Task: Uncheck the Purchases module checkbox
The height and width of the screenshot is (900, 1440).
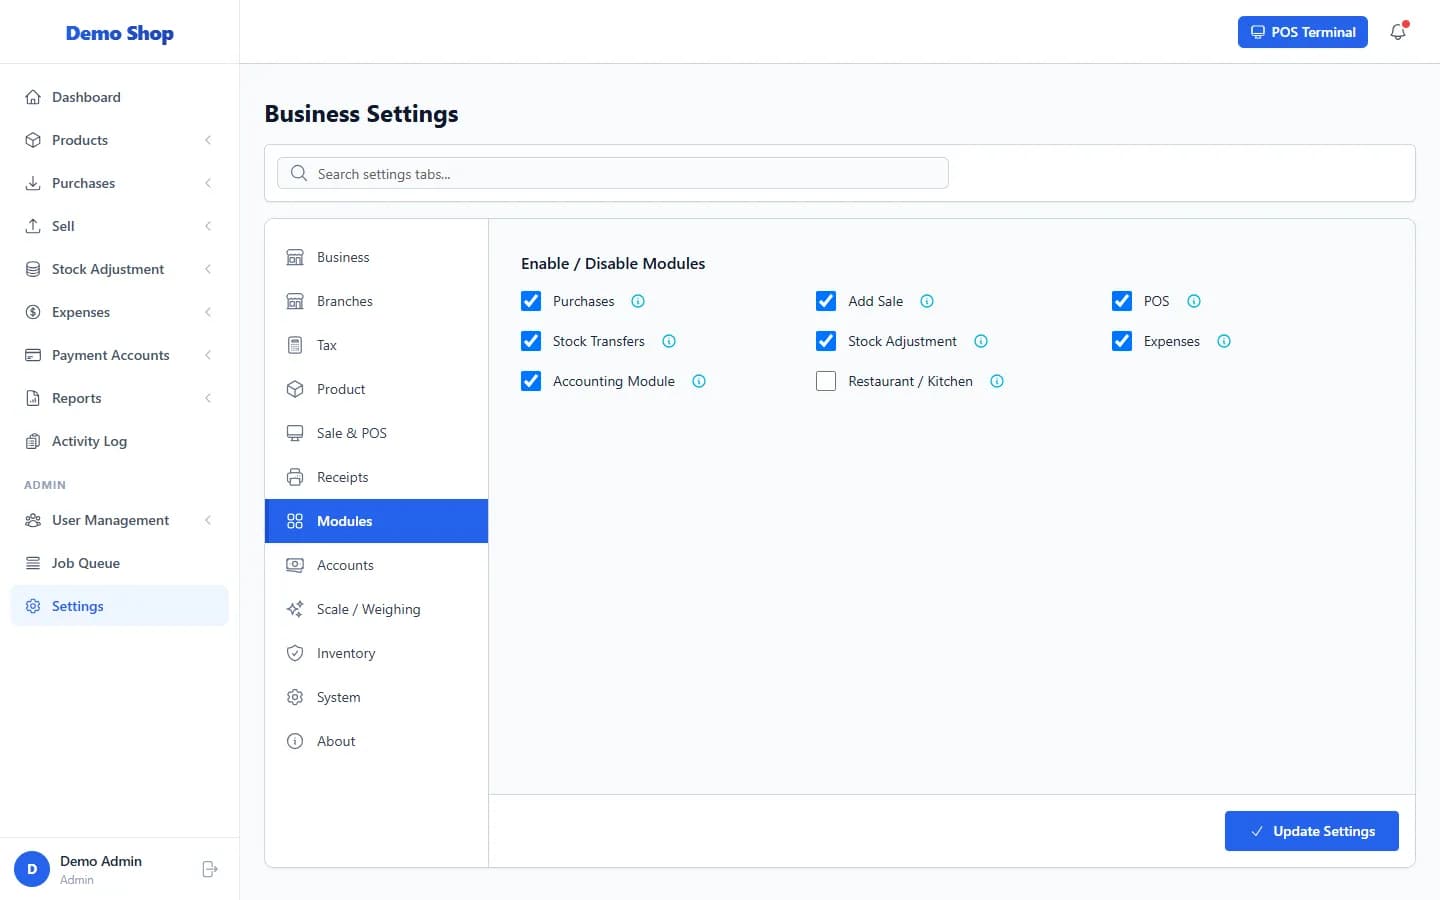Action: (x=531, y=301)
